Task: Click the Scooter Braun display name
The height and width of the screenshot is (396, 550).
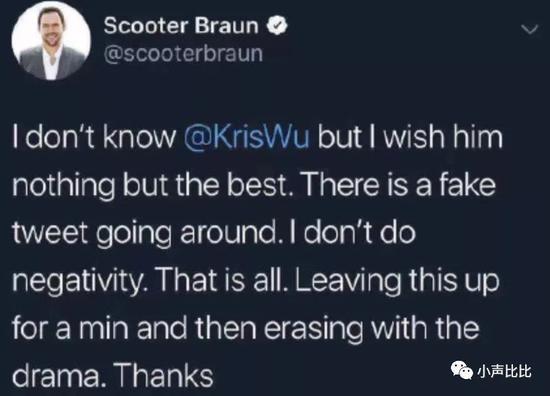Action: tap(181, 26)
